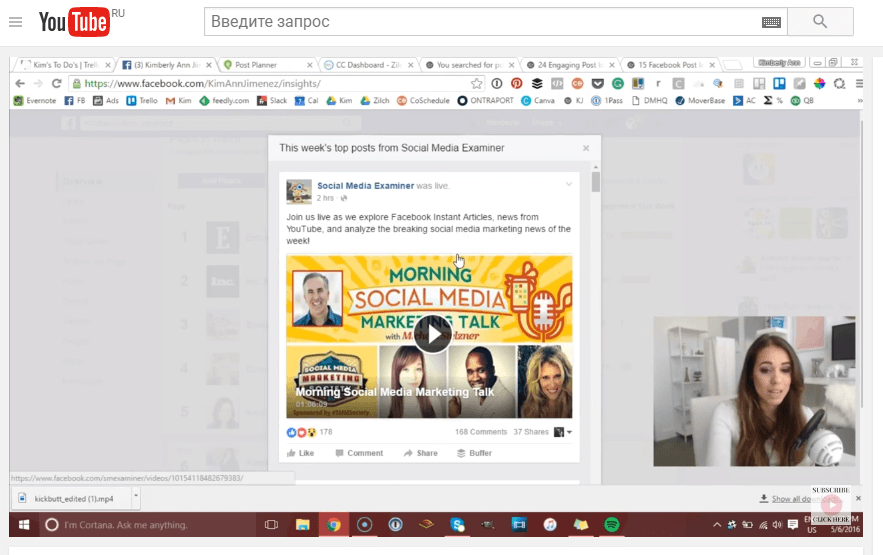883x555 pixels.
Task: Open File Explorer from the taskbar
Action: 302,525
